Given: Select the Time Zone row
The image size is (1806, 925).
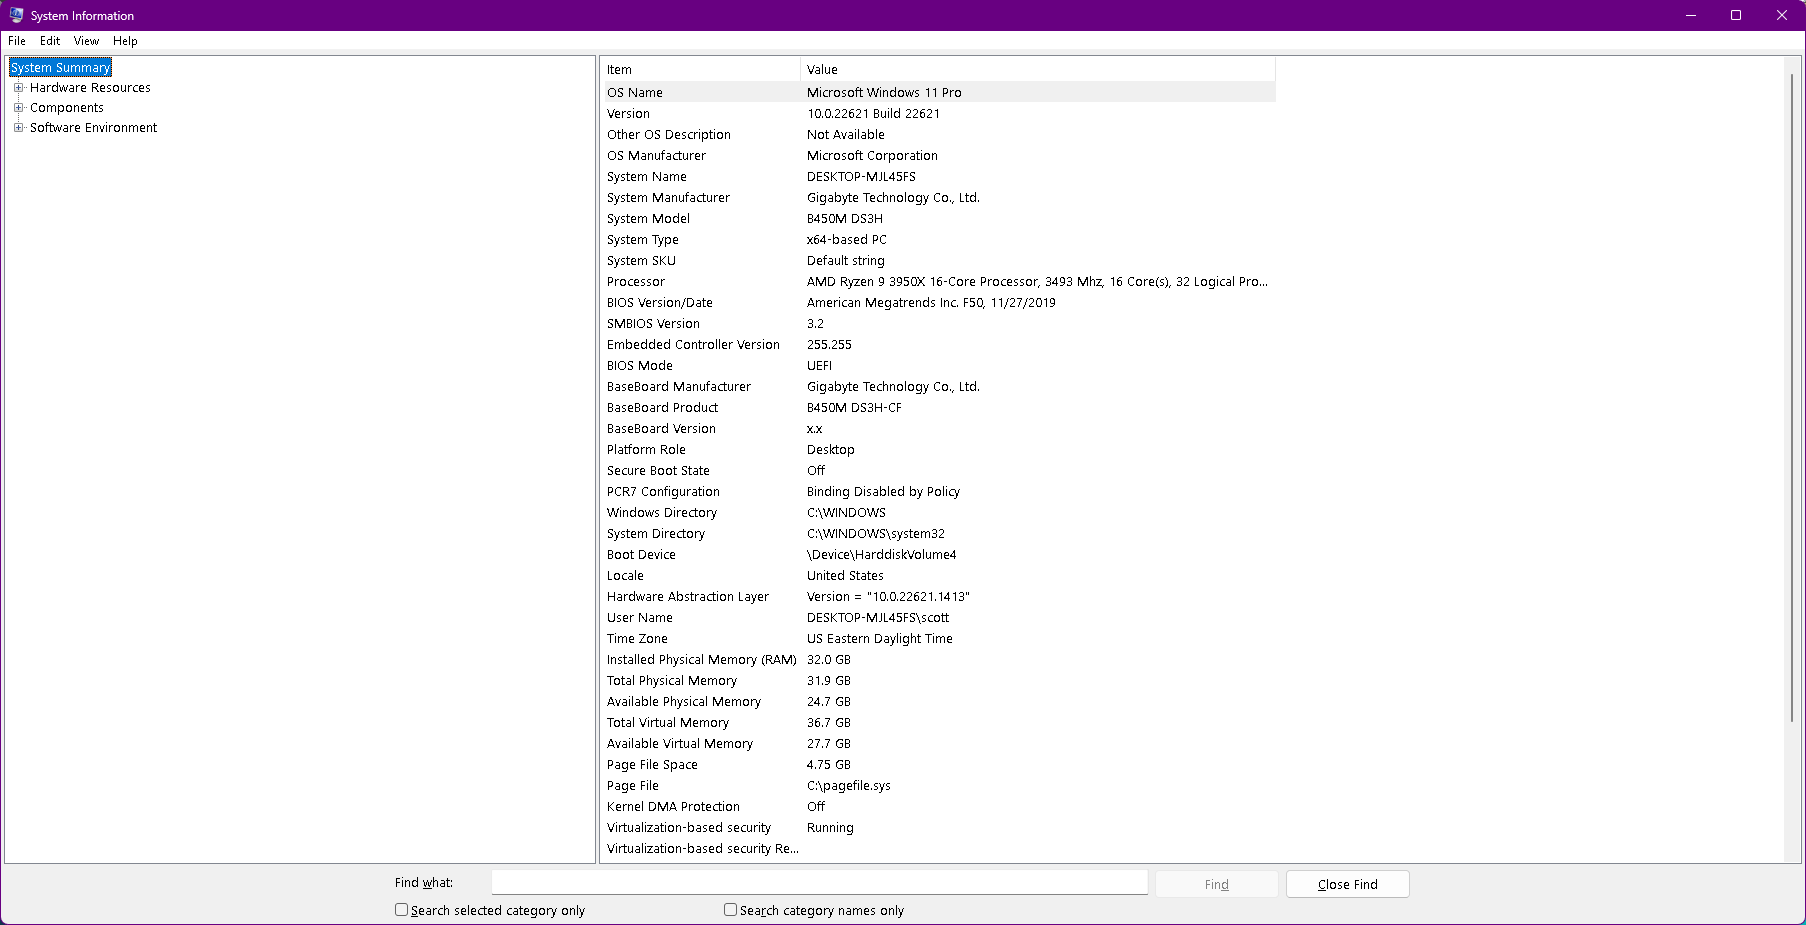Looking at the screenshot, I should coord(938,638).
